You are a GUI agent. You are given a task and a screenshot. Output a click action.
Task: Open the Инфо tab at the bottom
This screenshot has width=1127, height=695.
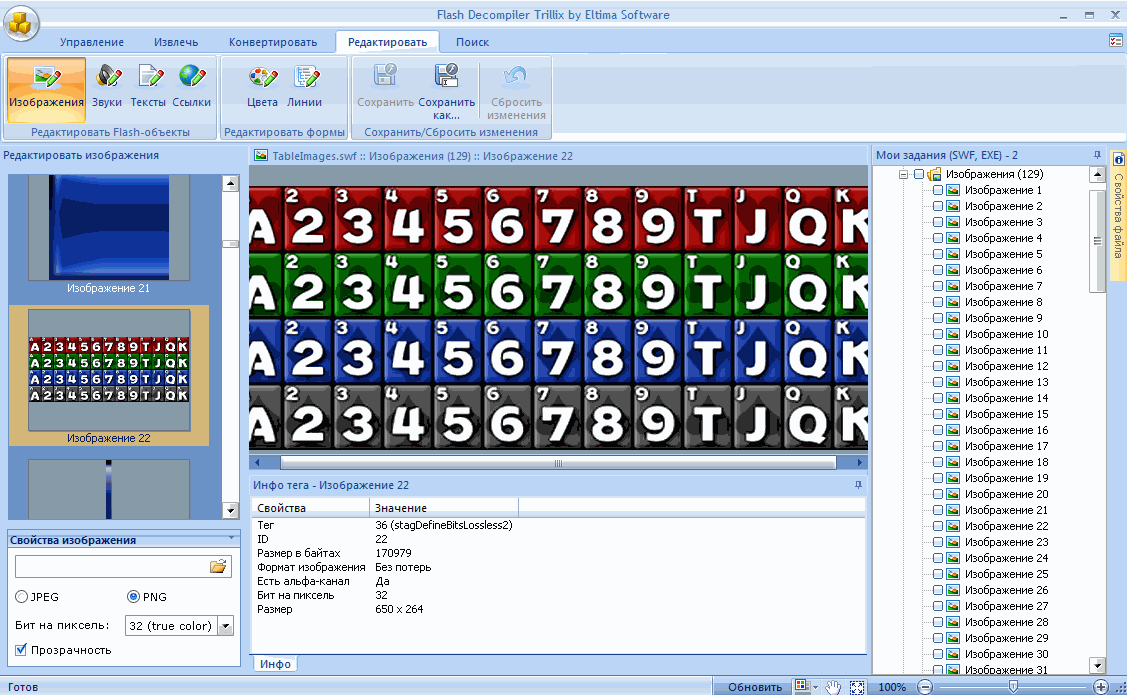[x=276, y=664]
